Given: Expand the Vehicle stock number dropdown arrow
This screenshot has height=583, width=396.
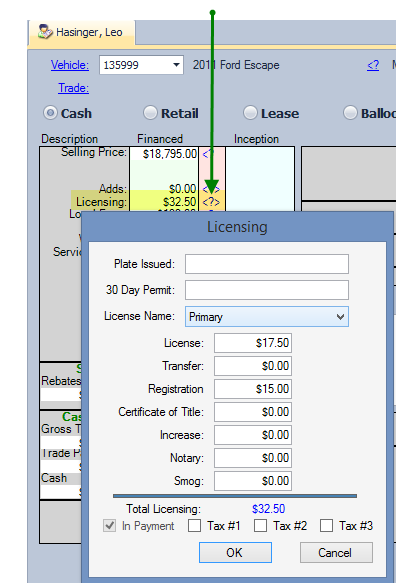Looking at the screenshot, I should point(176,65).
